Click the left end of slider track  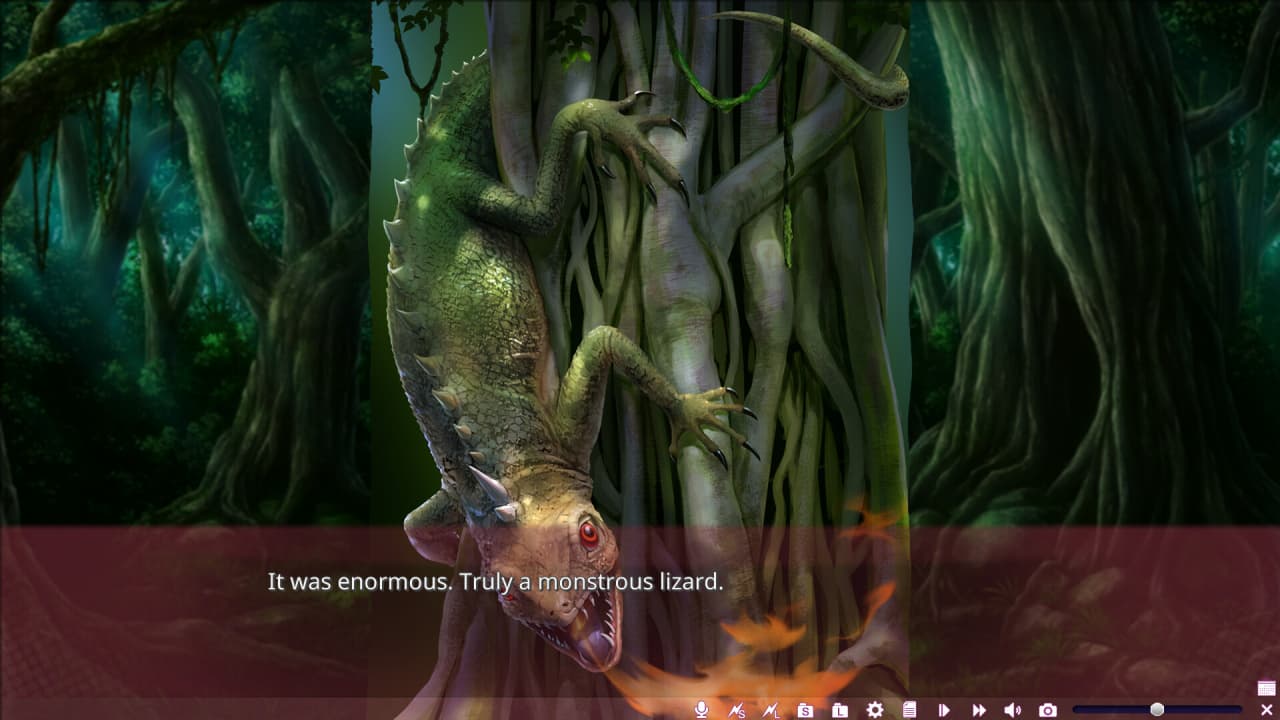coord(1077,709)
